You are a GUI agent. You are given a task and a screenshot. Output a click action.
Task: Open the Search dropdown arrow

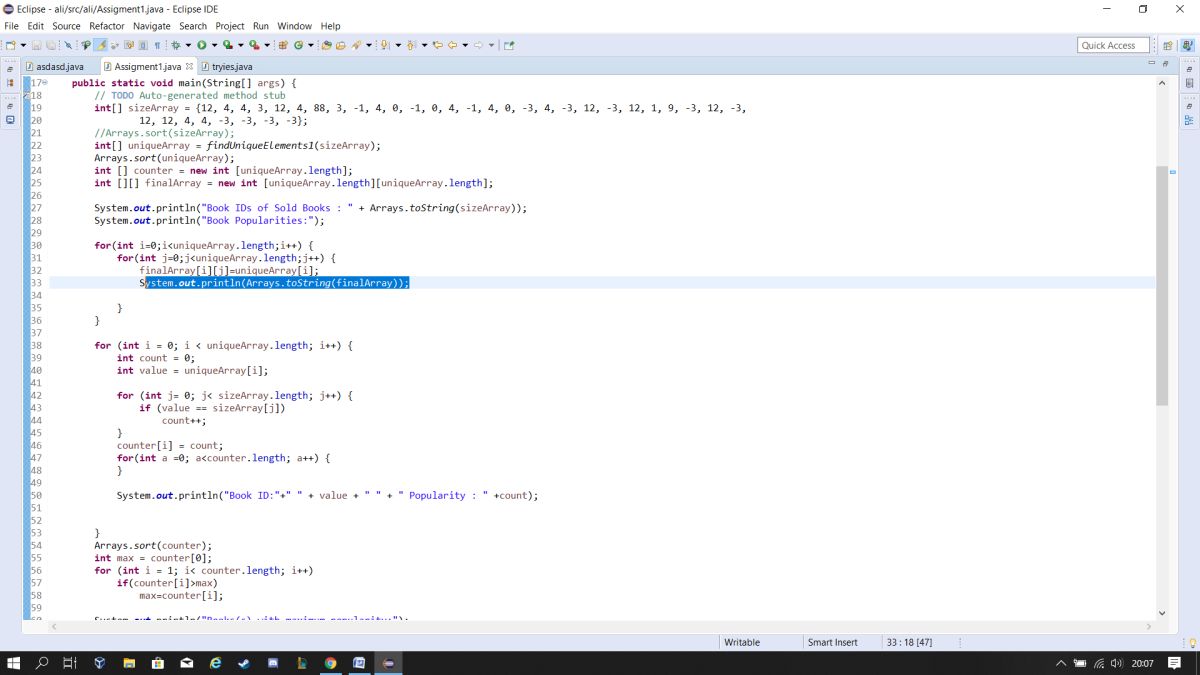point(368,45)
